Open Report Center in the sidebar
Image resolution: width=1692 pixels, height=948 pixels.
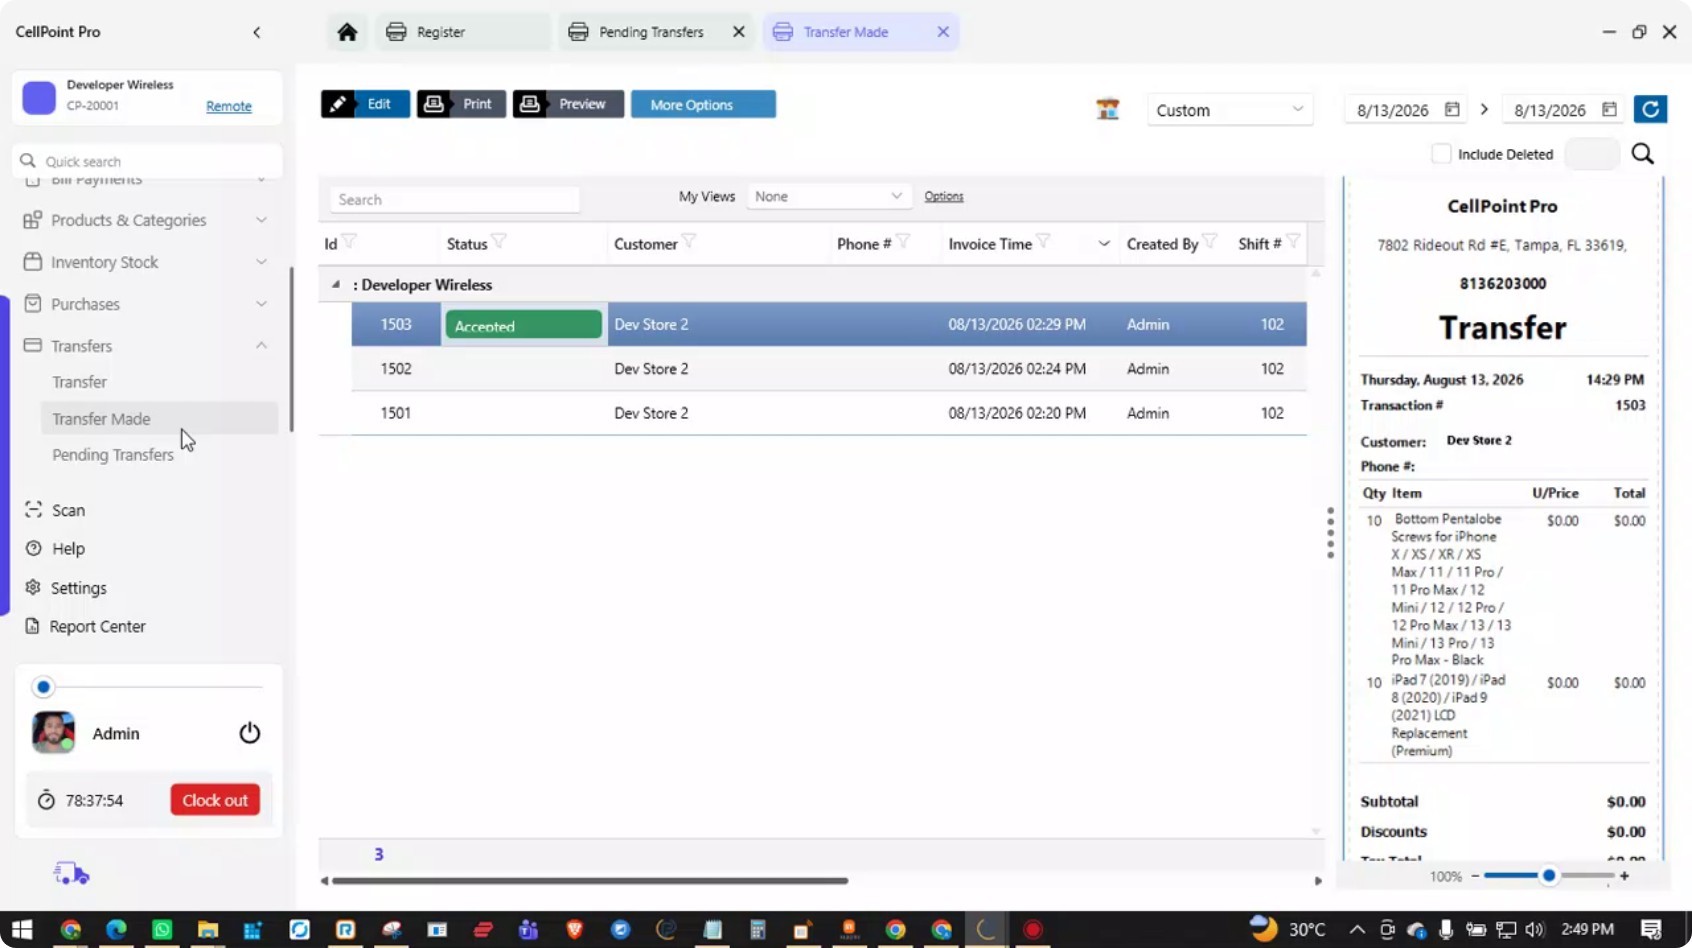(x=97, y=627)
